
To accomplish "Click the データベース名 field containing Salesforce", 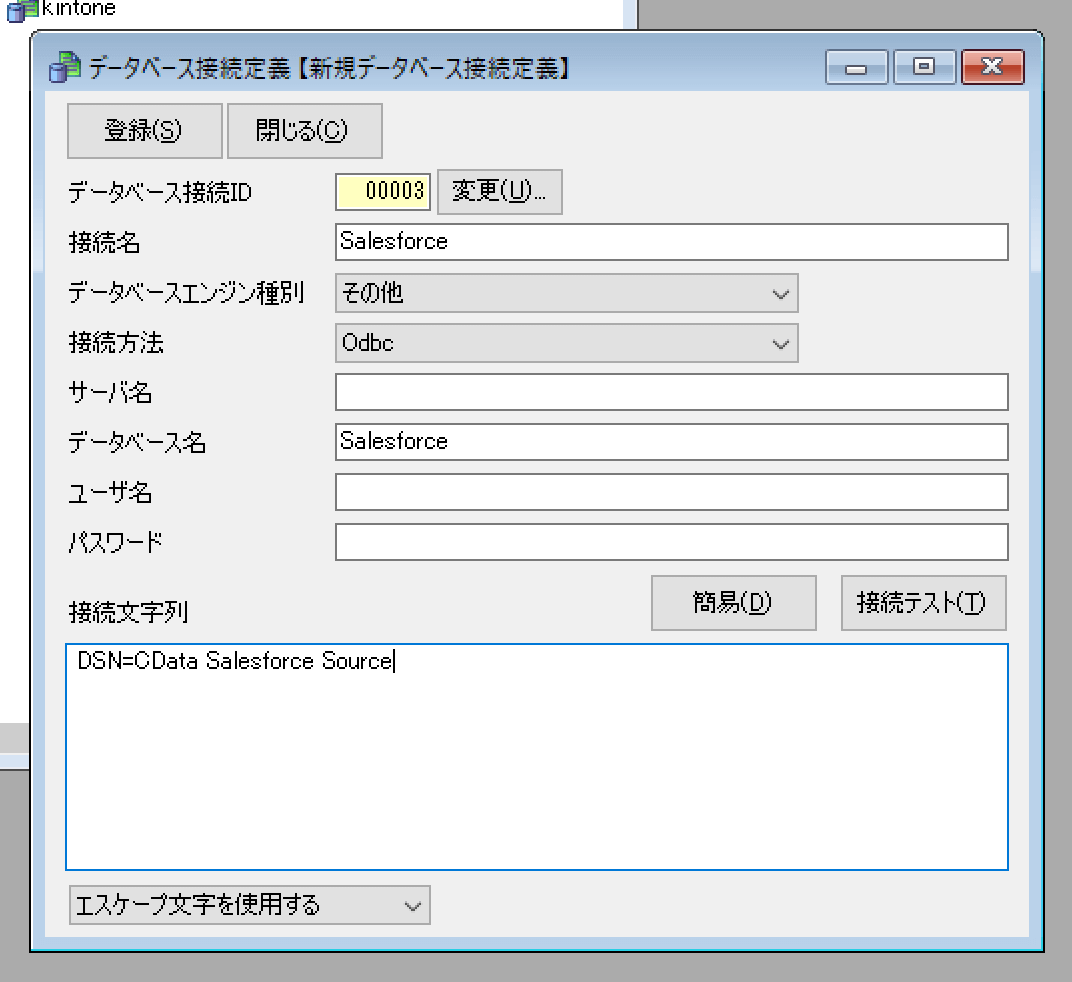I will tap(671, 442).
